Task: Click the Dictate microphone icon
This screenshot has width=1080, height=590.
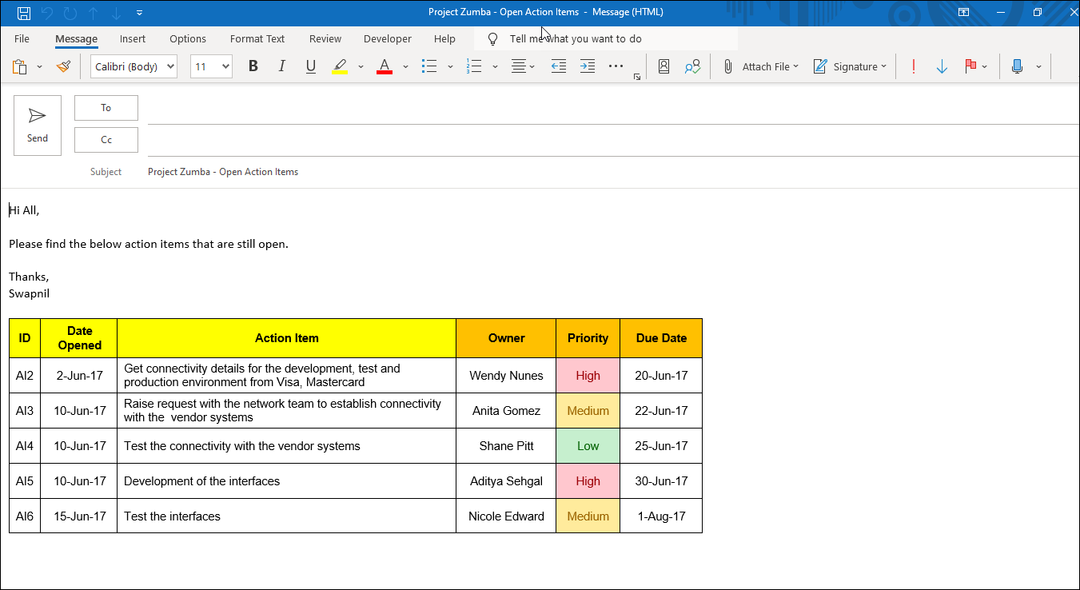Action: click(1017, 67)
